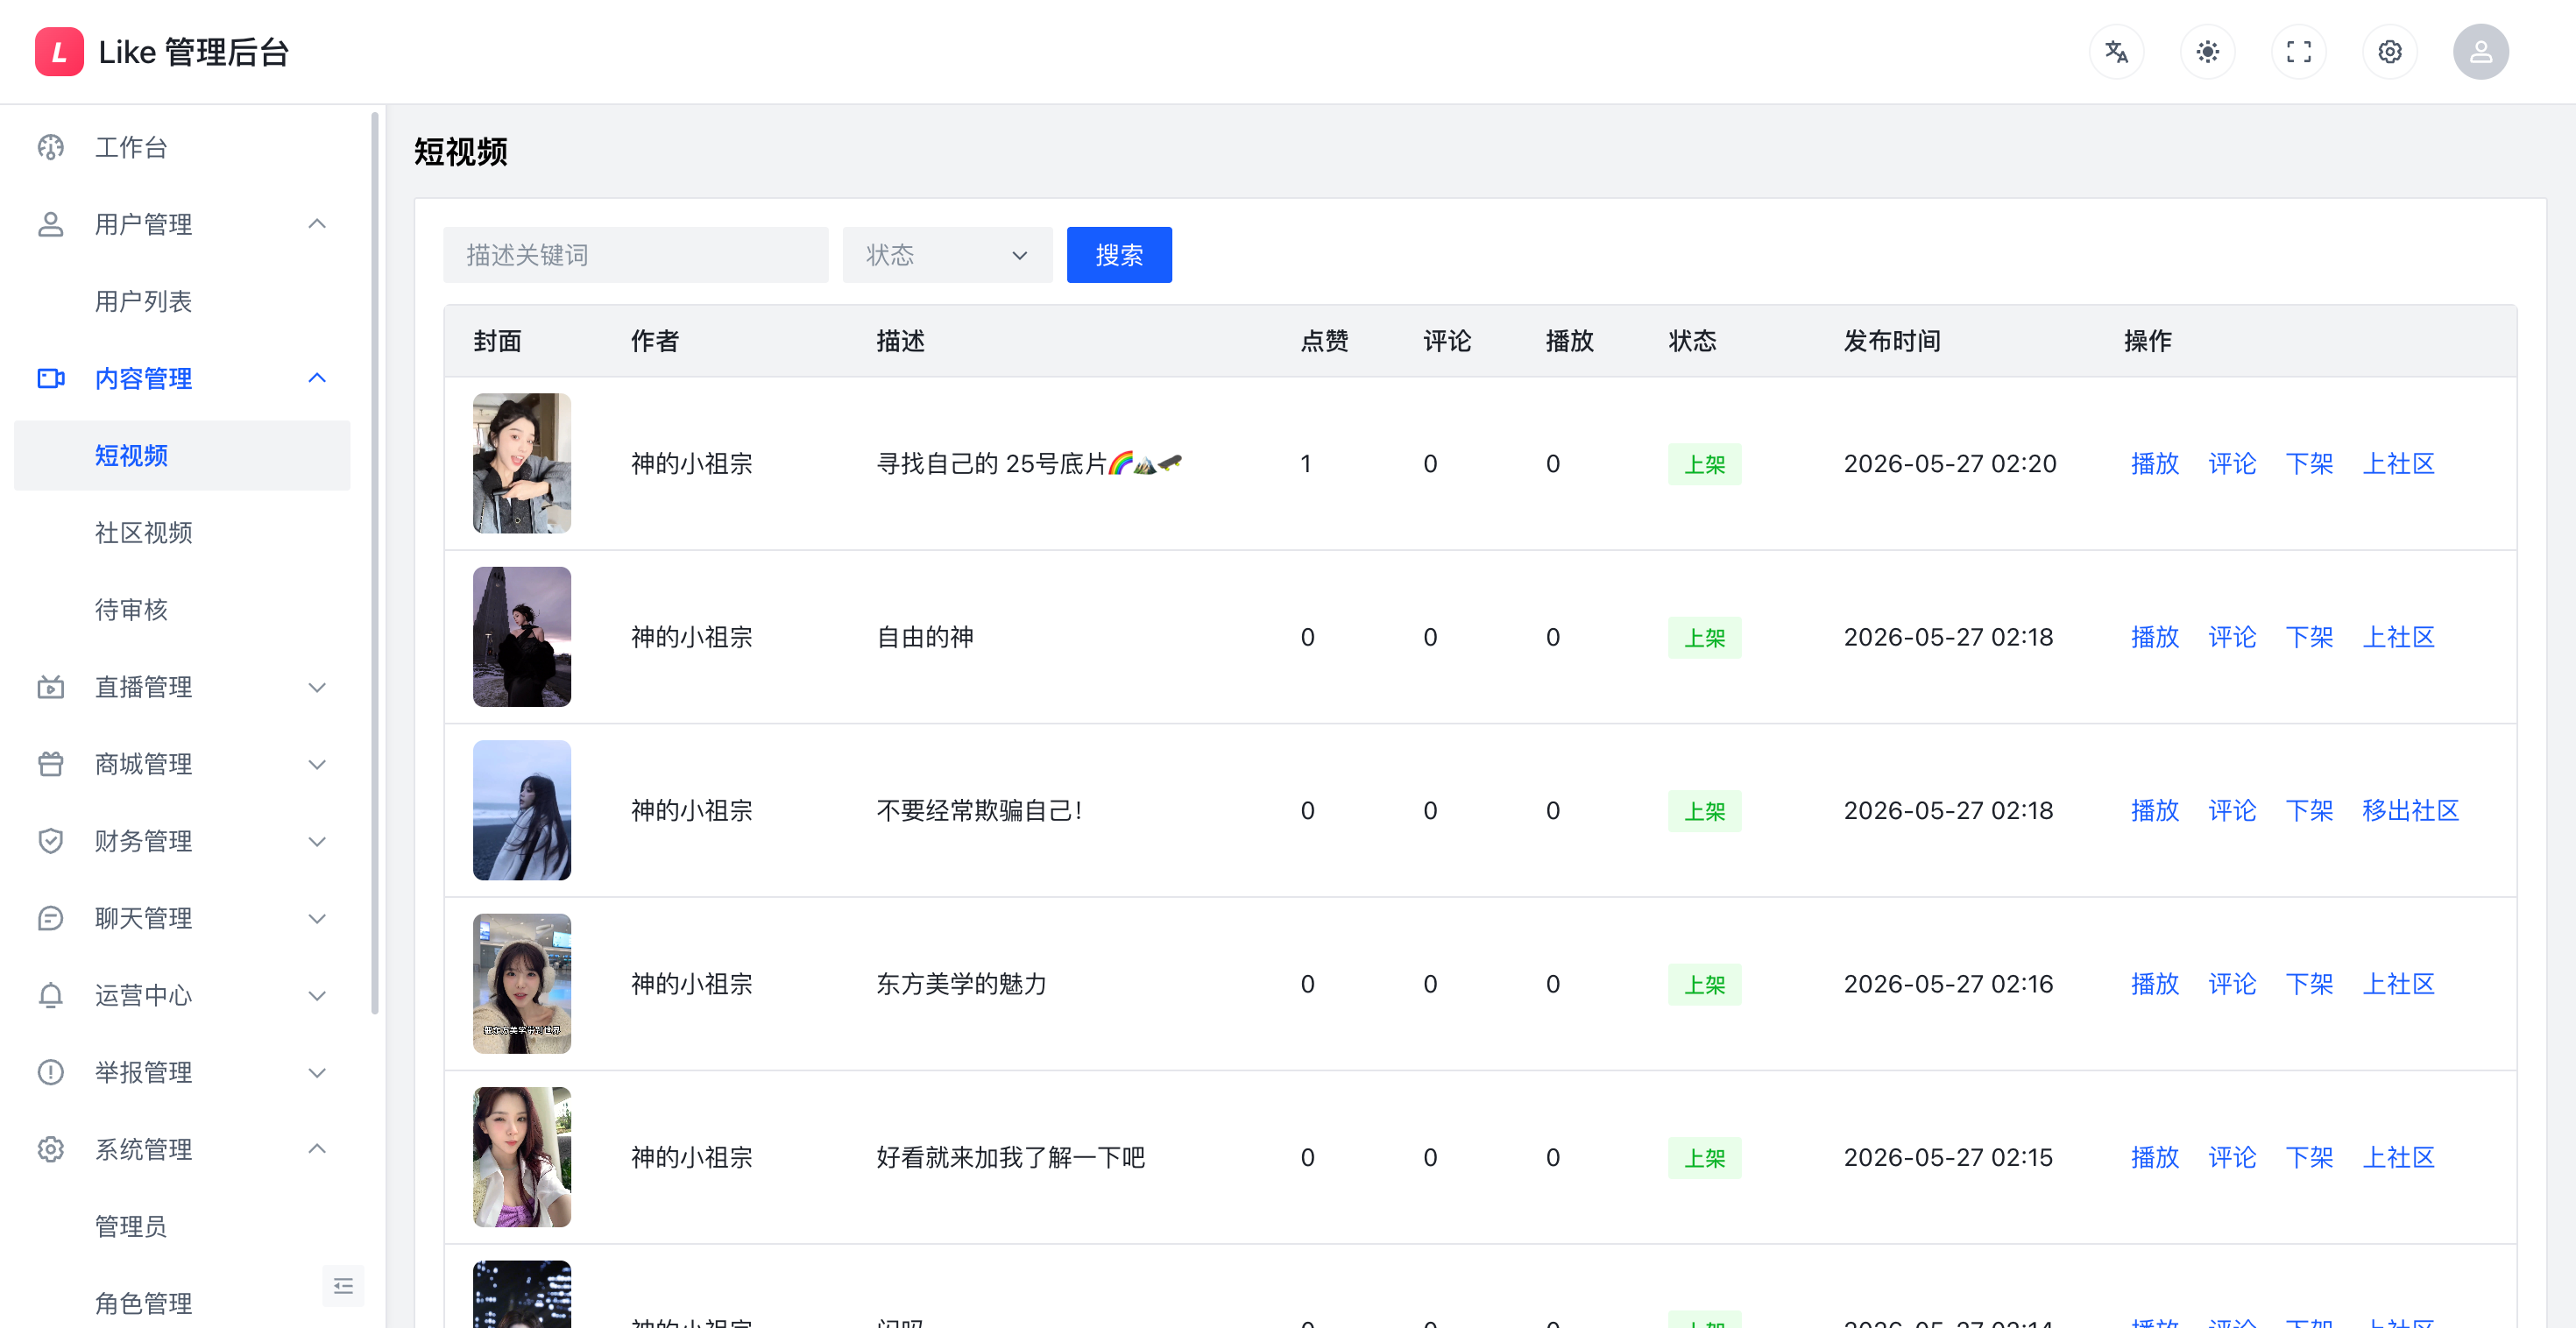Click 点赞 column header
Screen dimensions: 2576x1328
pyautogui.click(x=1324, y=341)
